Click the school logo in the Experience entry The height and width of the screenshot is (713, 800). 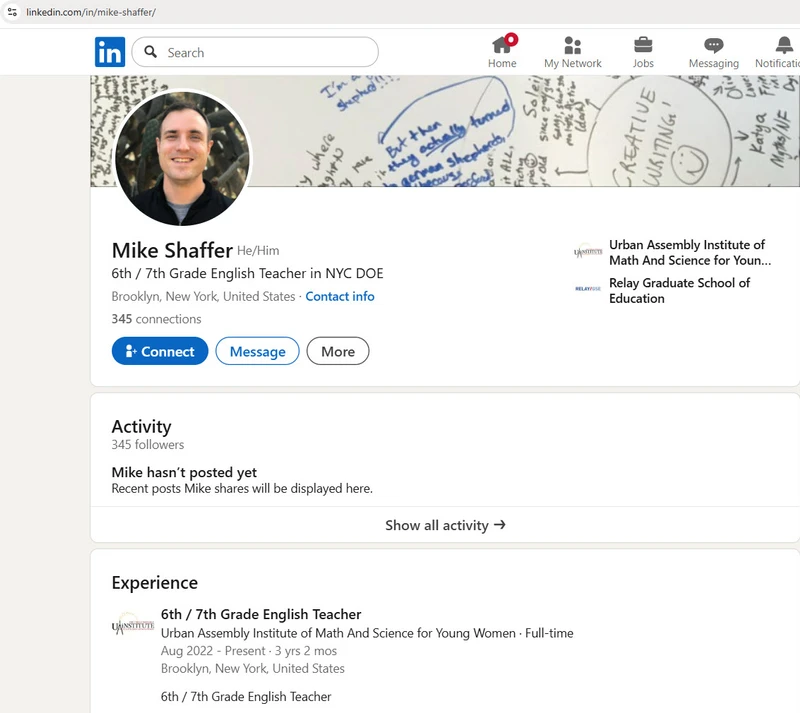coord(133,623)
